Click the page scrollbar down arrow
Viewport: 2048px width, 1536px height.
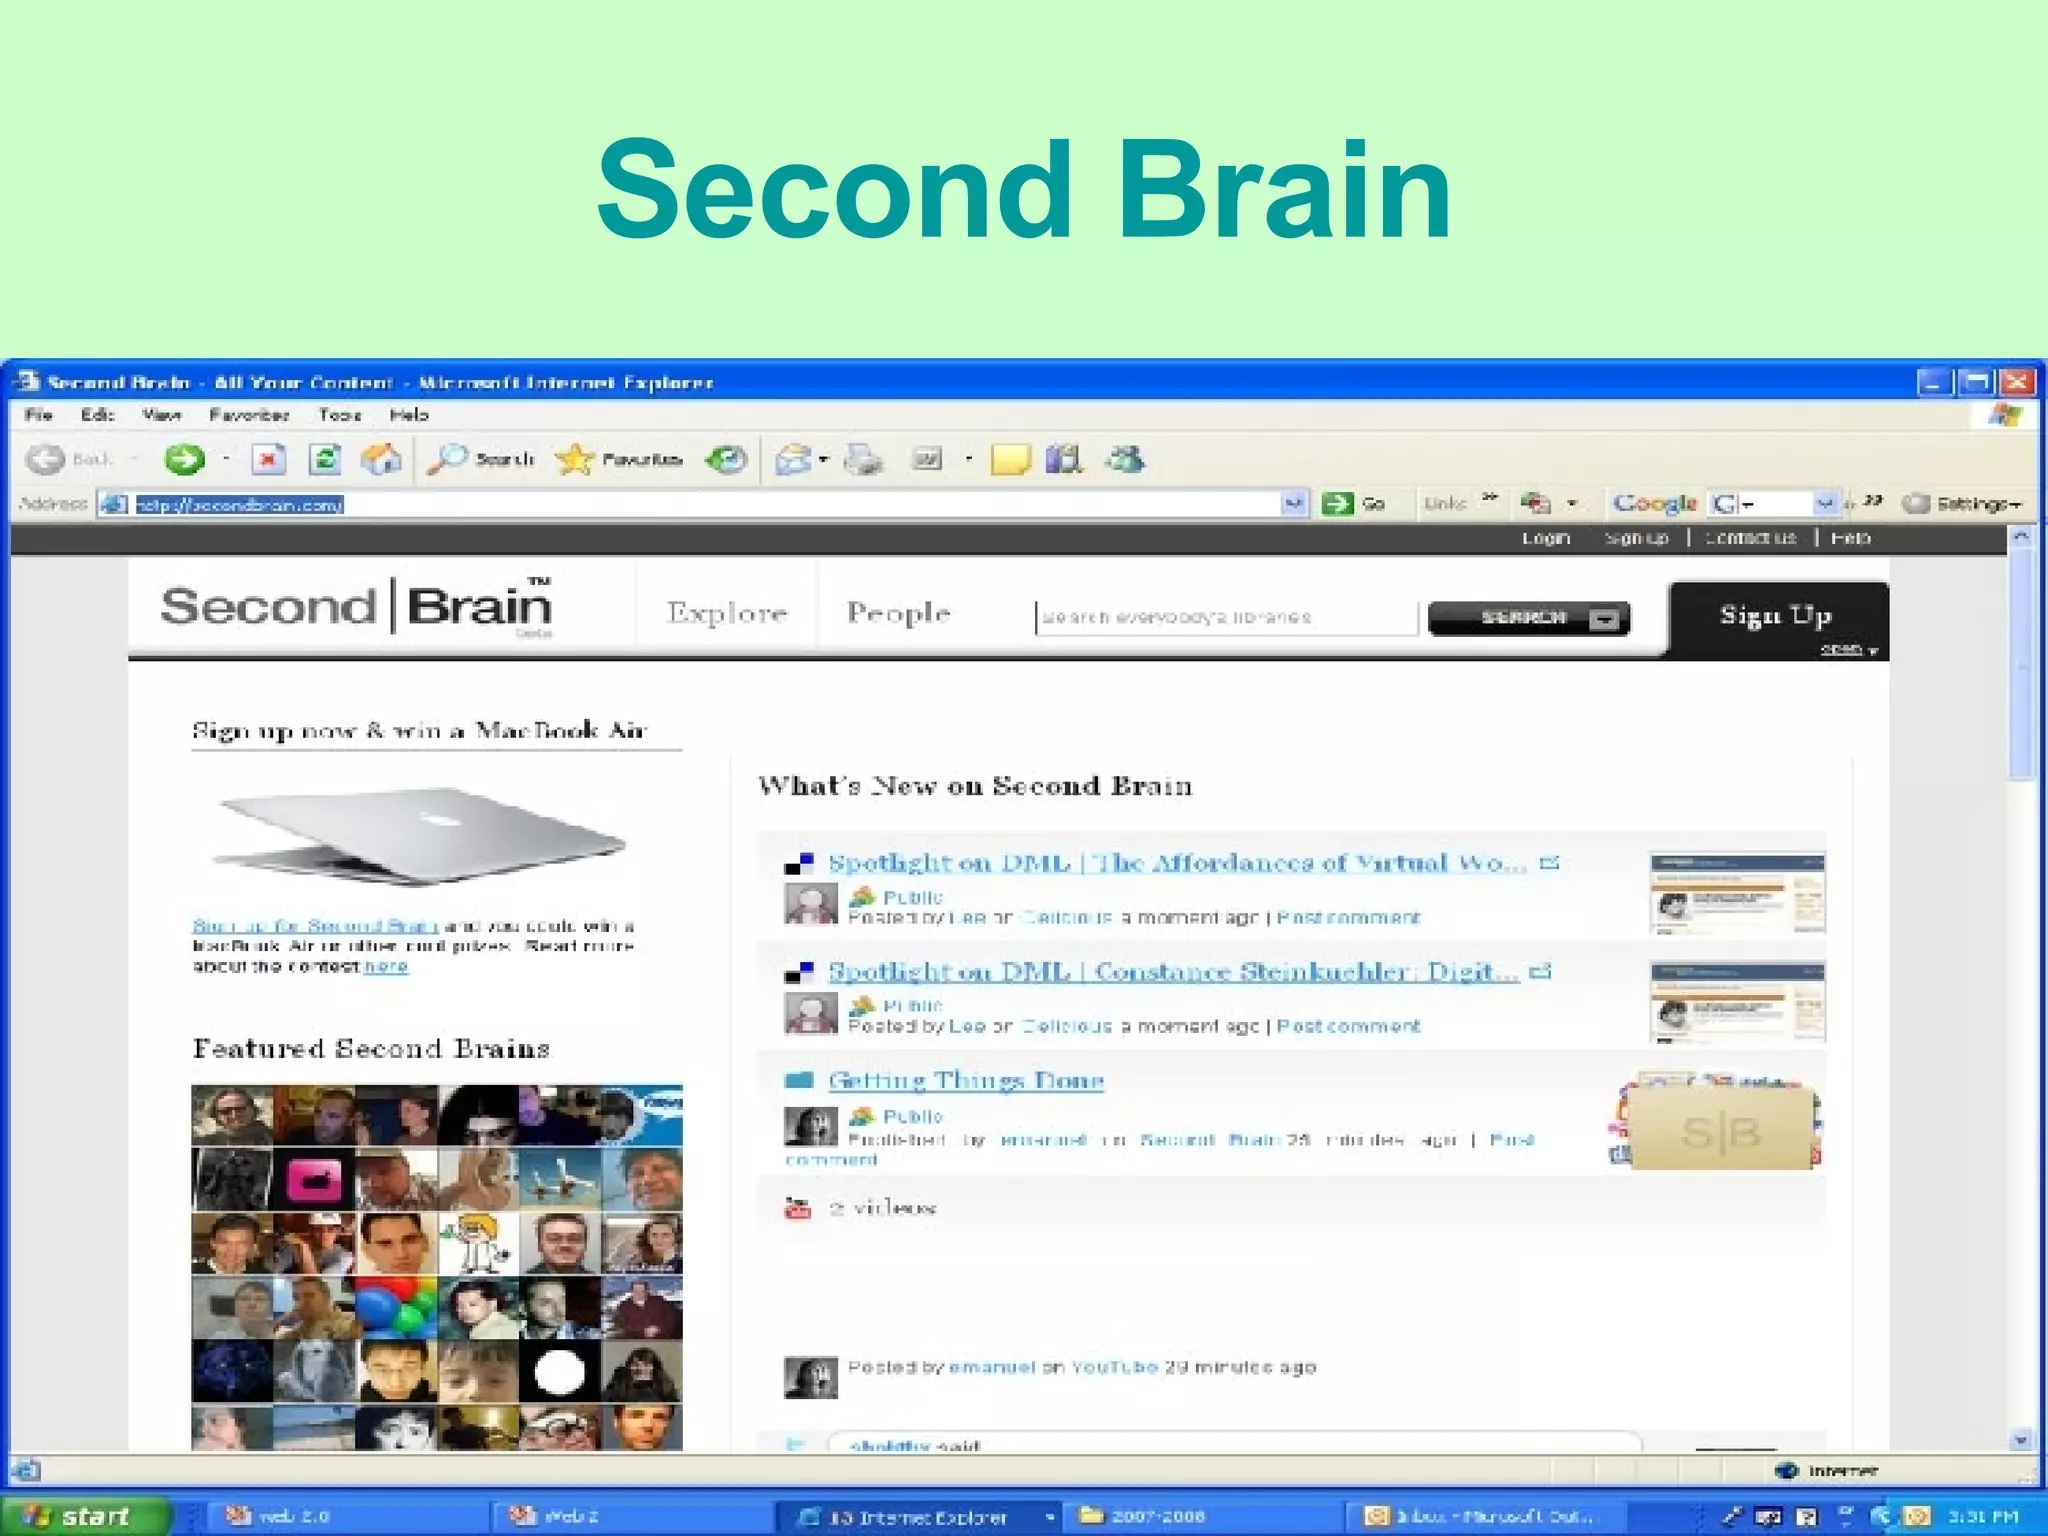click(x=2021, y=1441)
